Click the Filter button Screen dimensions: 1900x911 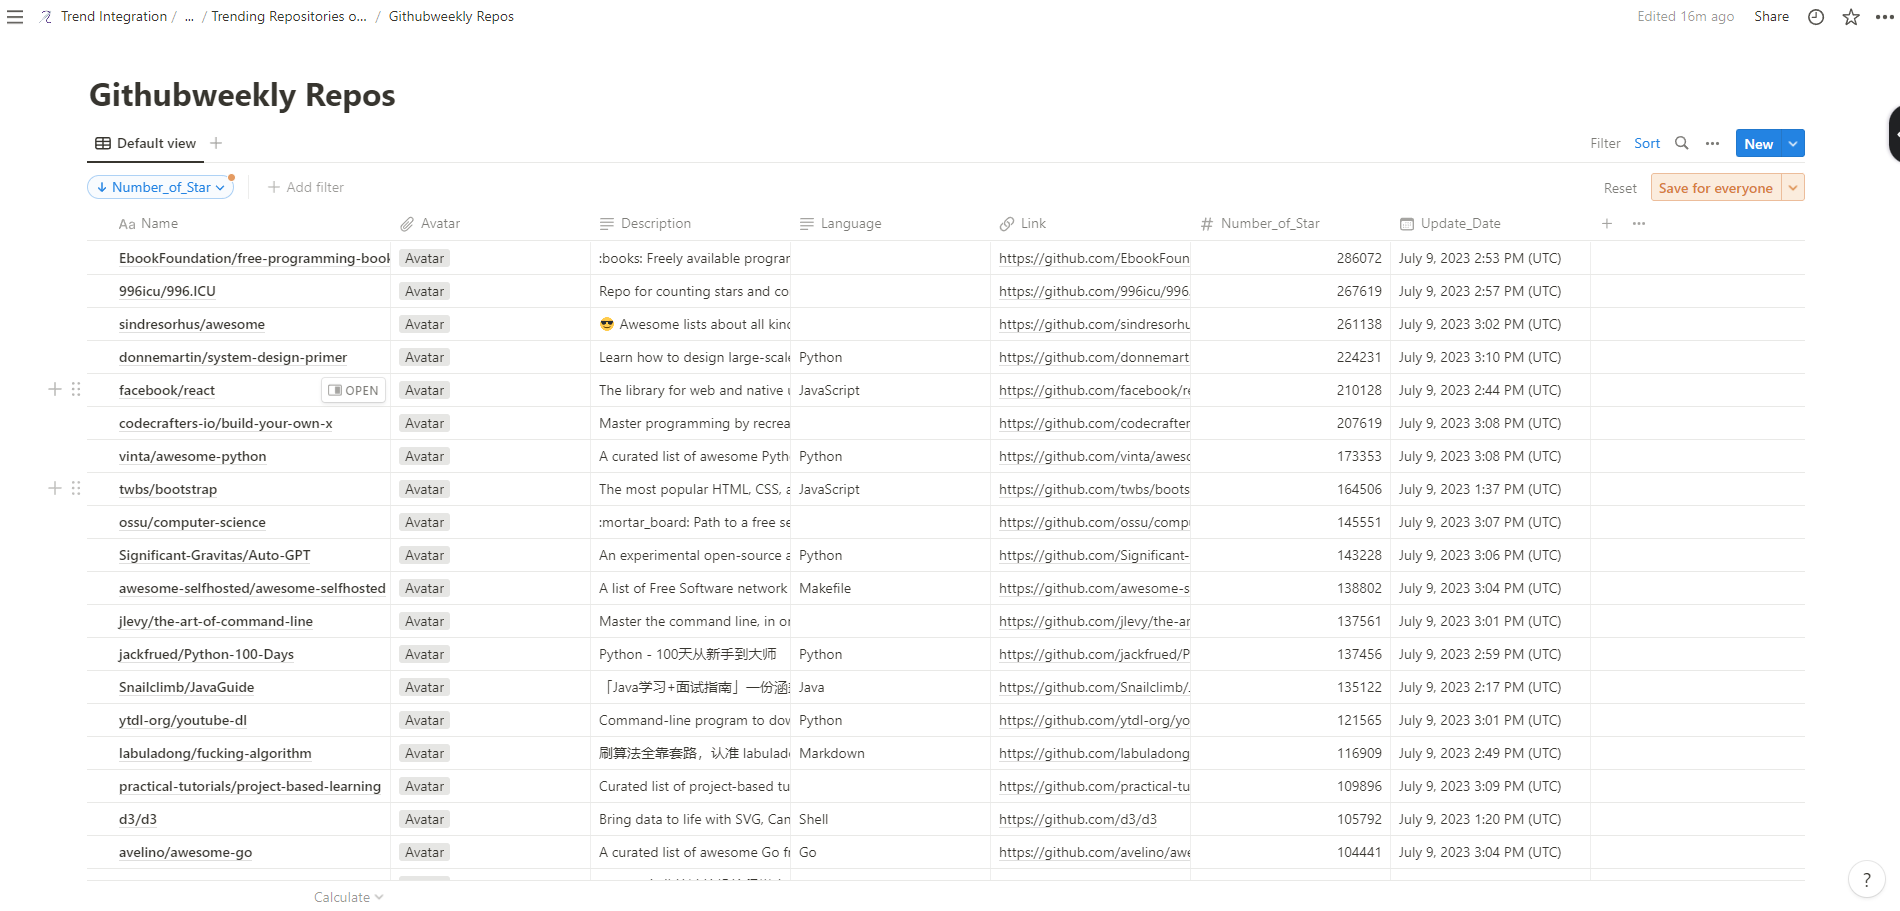(1605, 143)
